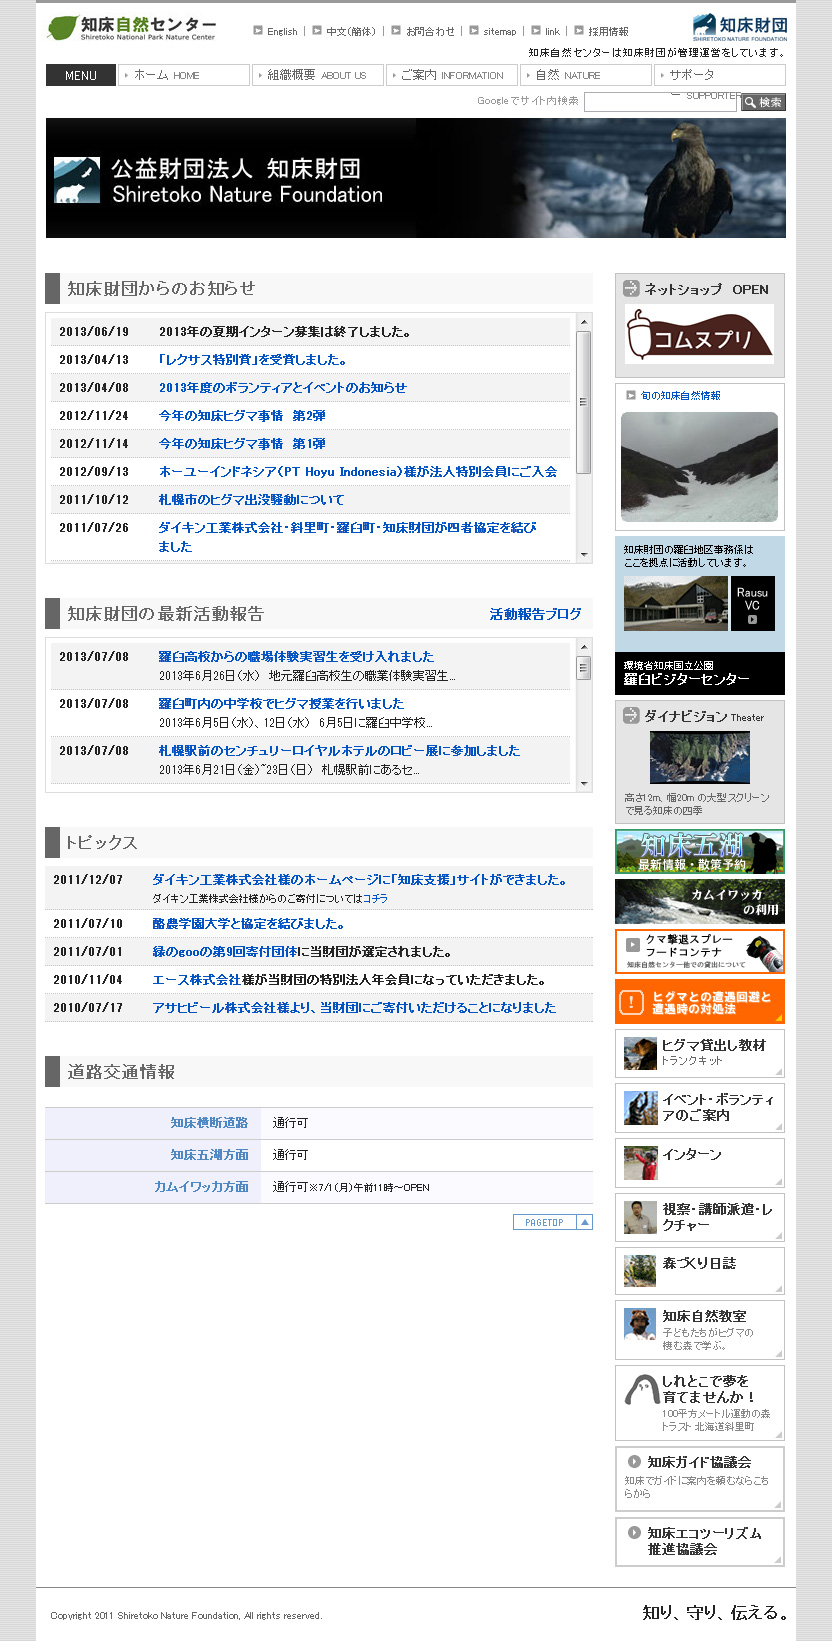
Task: Open the 知床自然教室 item
Action: pos(700,1330)
